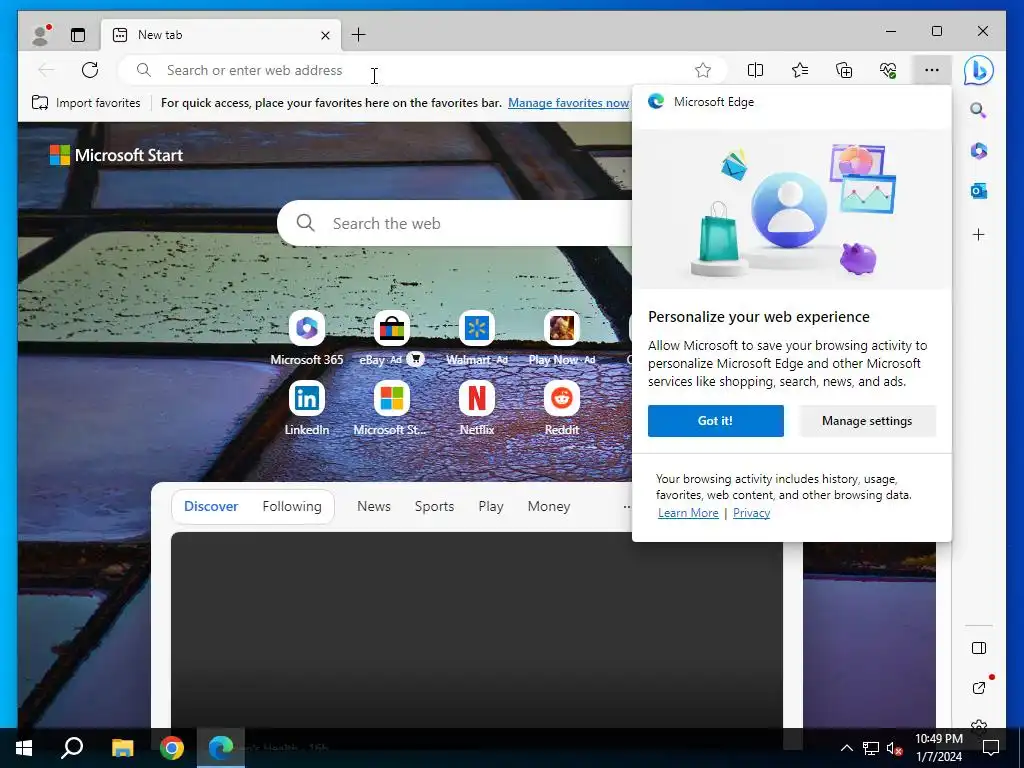Open the Privacy link
The height and width of the screenshot is (768, 1024).
(751, 513)
